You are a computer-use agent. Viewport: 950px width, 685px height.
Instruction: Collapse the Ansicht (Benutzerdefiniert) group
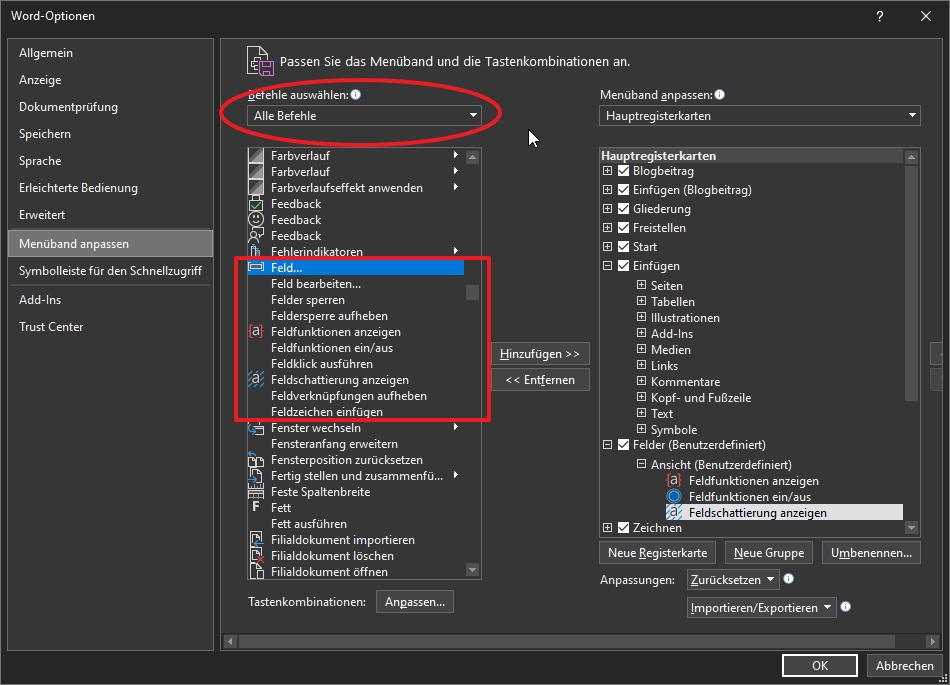tap(642, 464)
